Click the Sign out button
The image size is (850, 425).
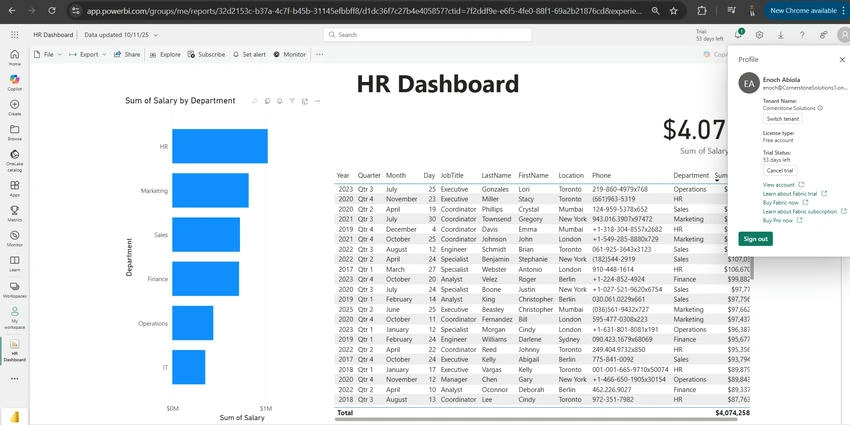756,239
